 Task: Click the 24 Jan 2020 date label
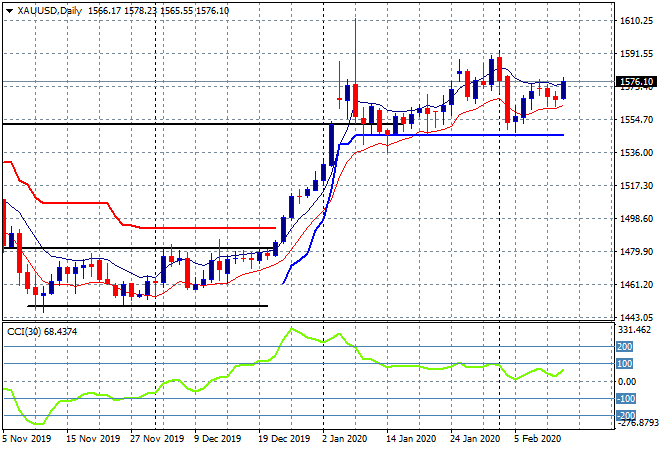[475, 439]
